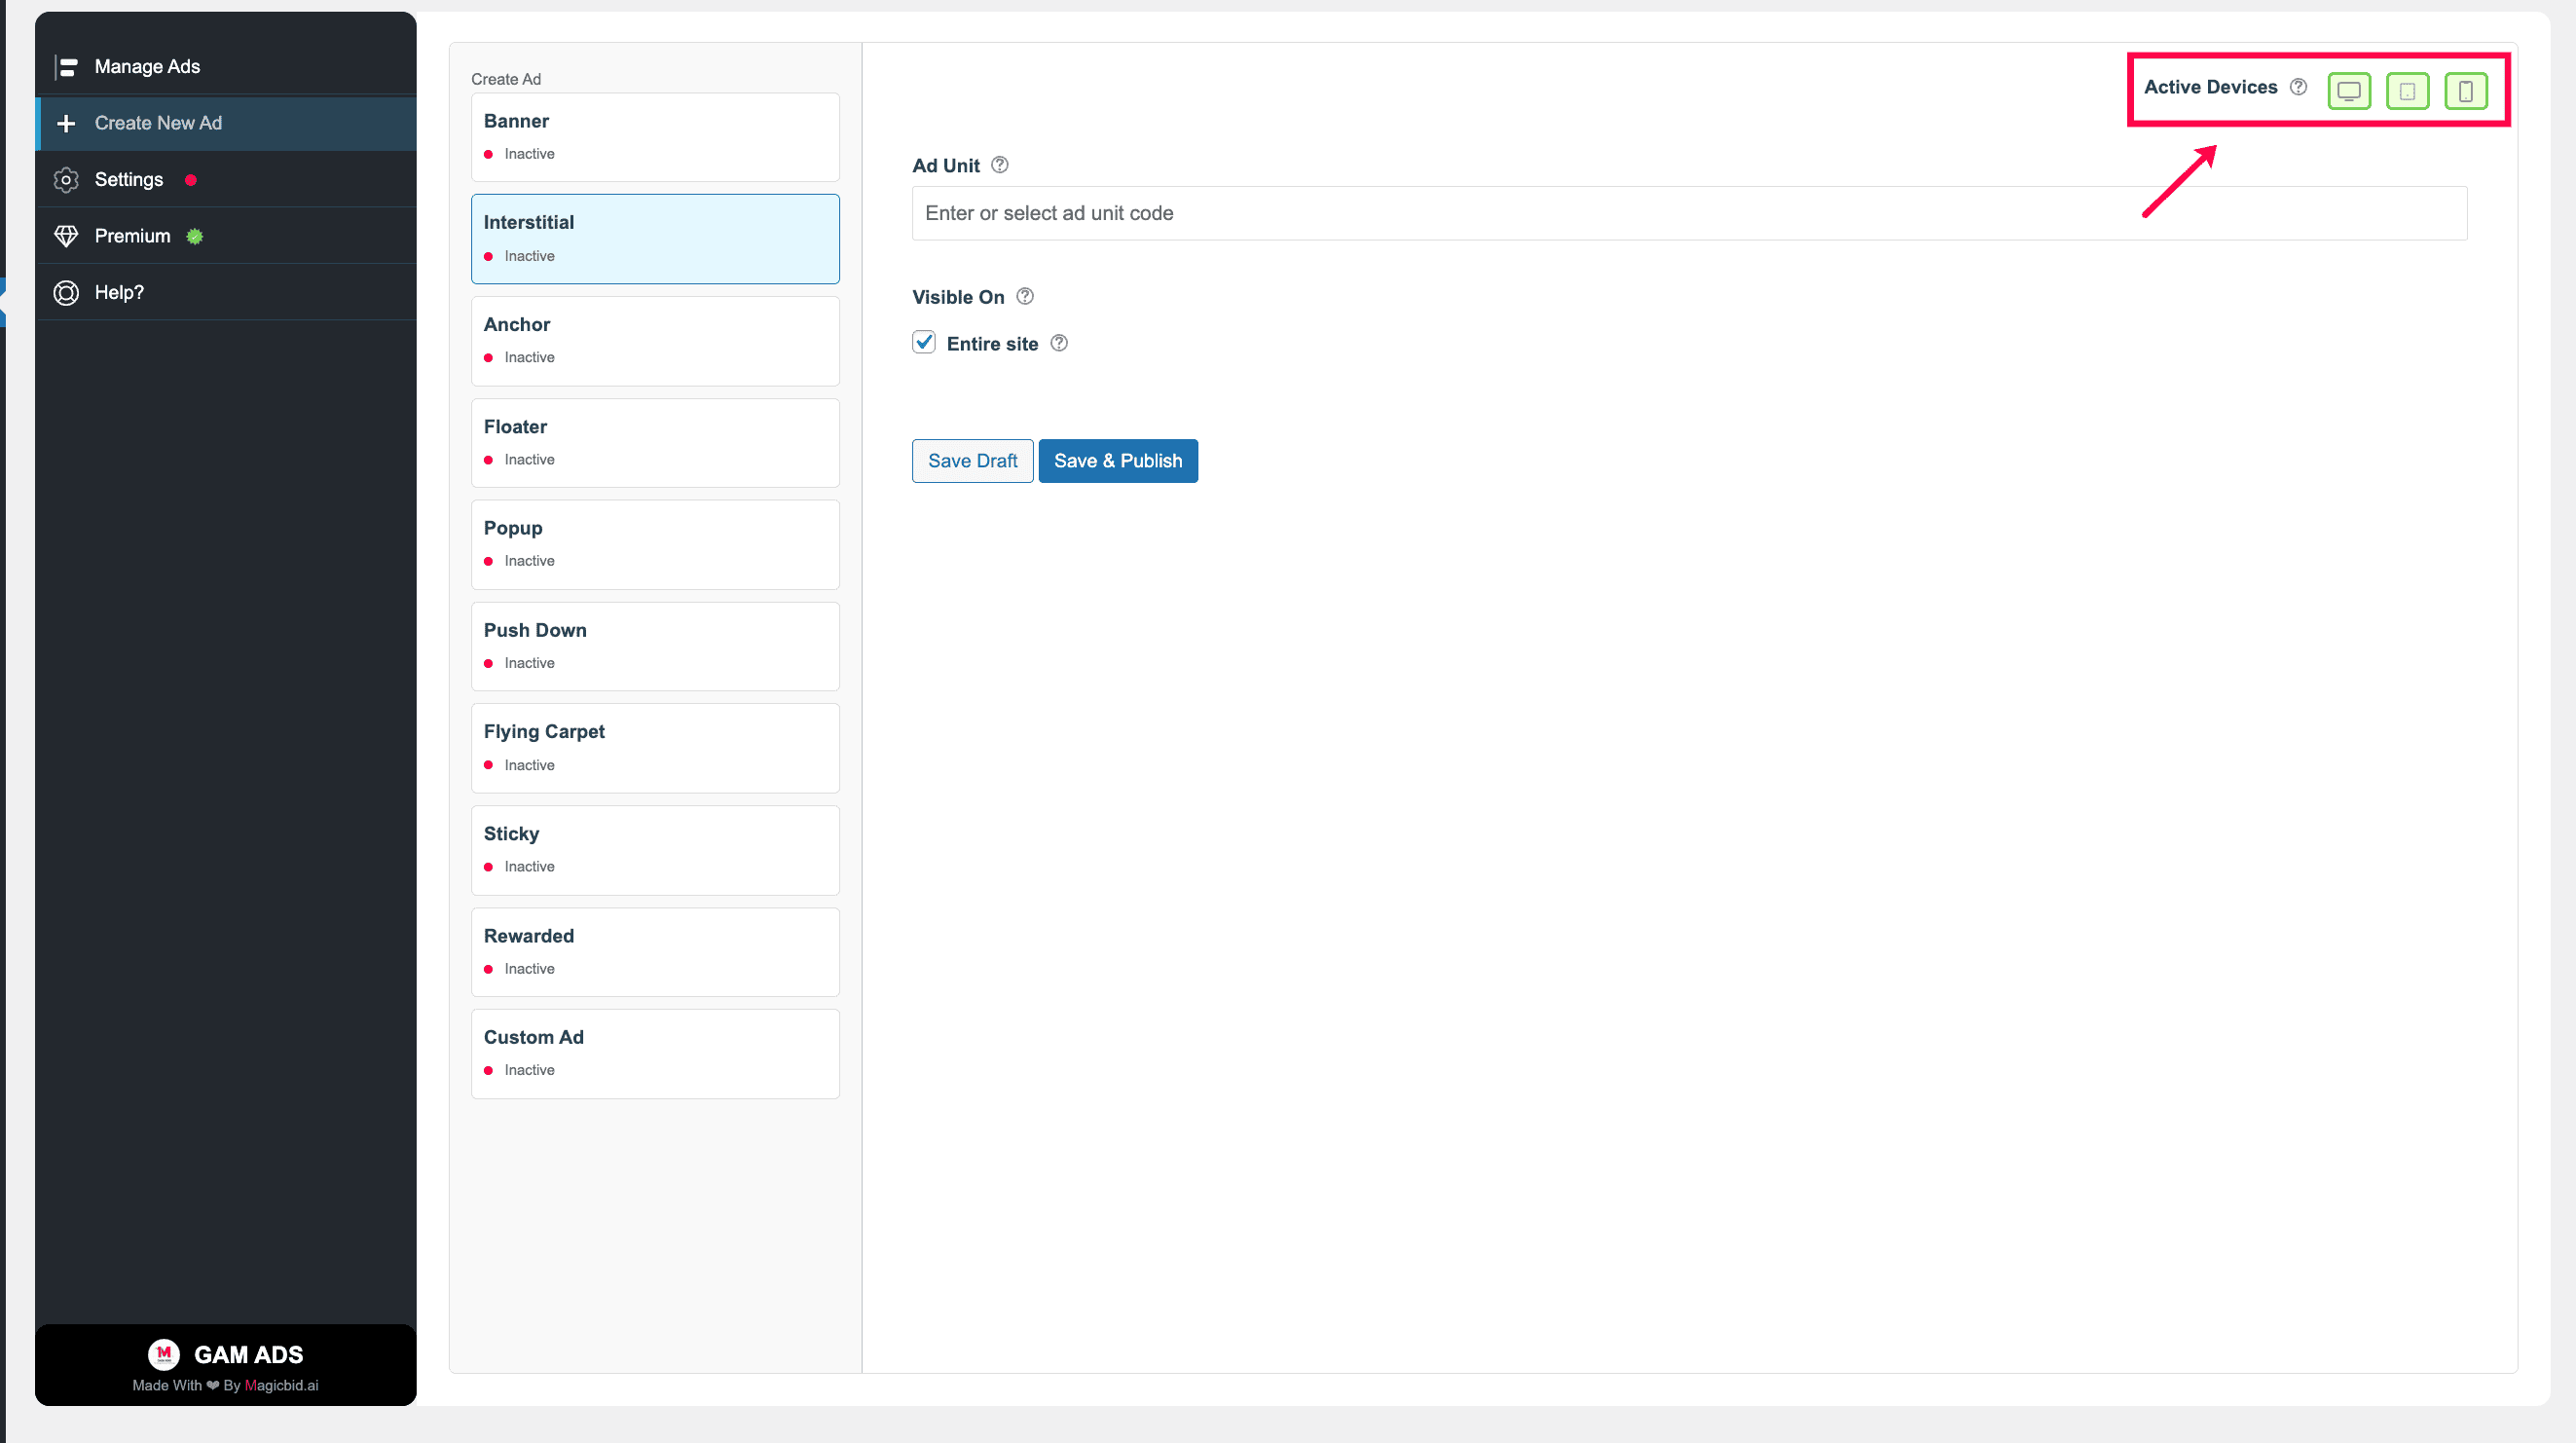
Task: Toggle the mobile phone device icon
Action: 2465,91
